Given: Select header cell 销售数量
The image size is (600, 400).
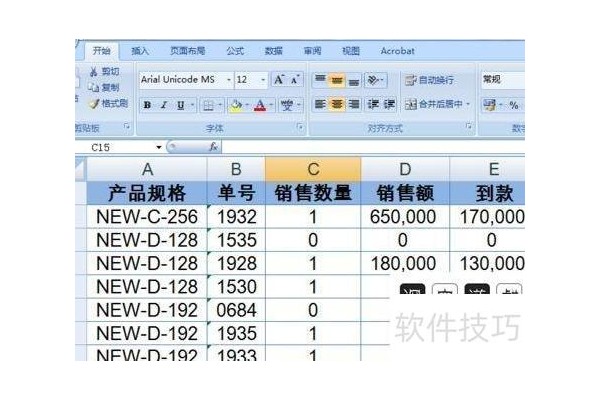Looking at the screenshot, I should click(x=313, y=193).
